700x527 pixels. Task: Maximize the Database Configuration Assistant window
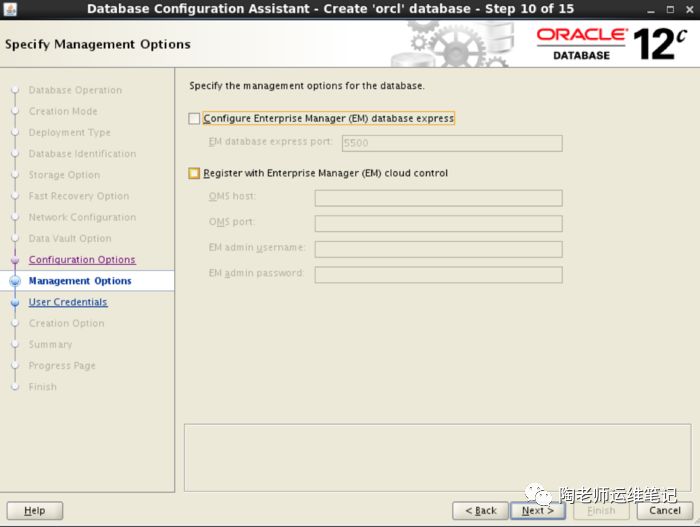[670, 9]
